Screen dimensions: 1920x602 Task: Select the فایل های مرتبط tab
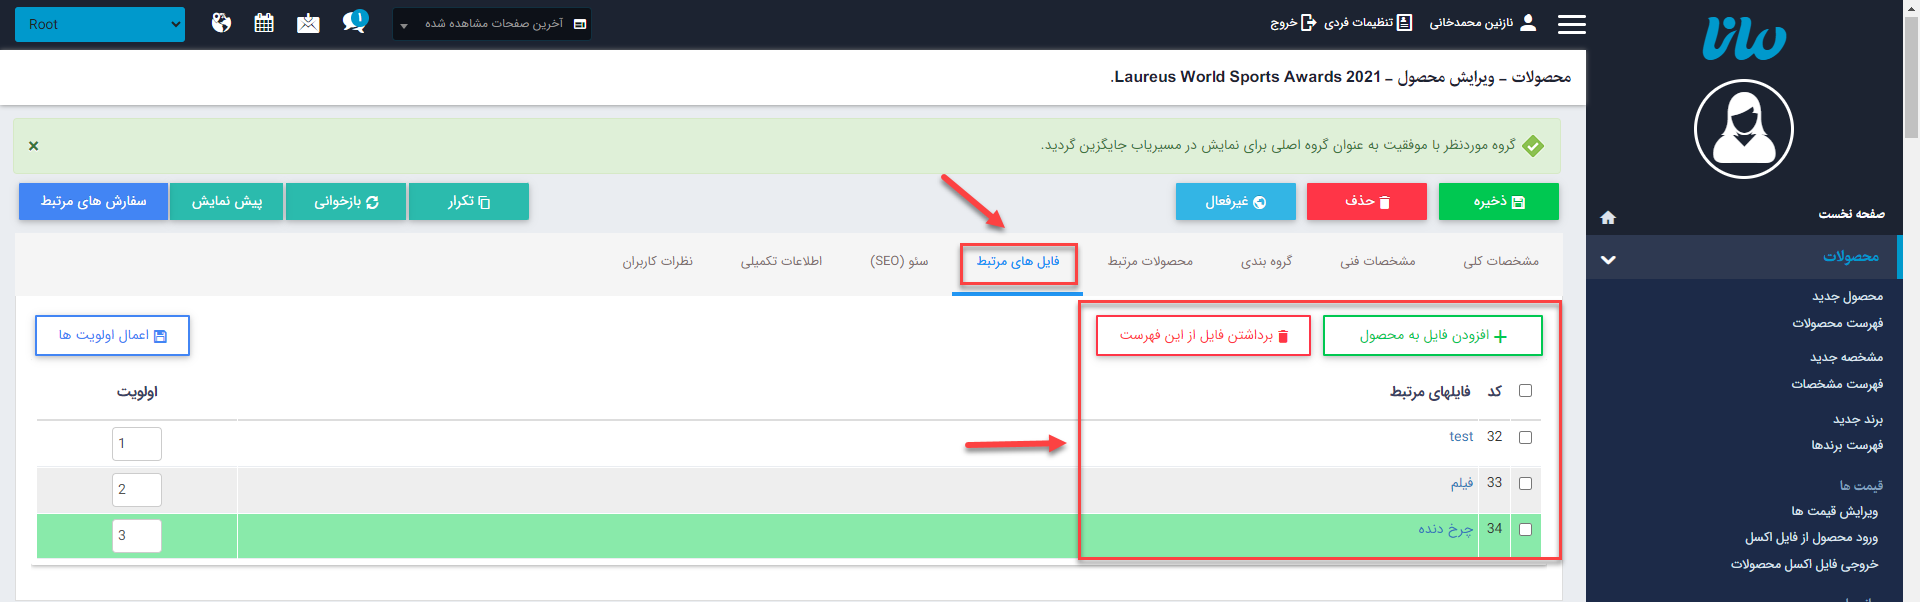click(1018, 261)
